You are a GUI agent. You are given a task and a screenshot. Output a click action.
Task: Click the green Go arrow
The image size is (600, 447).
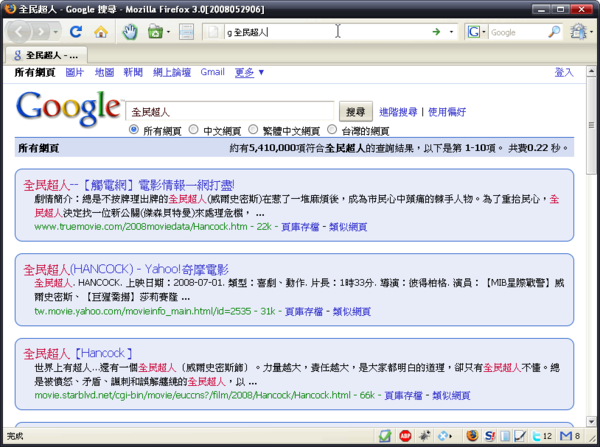(x=436, y=32)
